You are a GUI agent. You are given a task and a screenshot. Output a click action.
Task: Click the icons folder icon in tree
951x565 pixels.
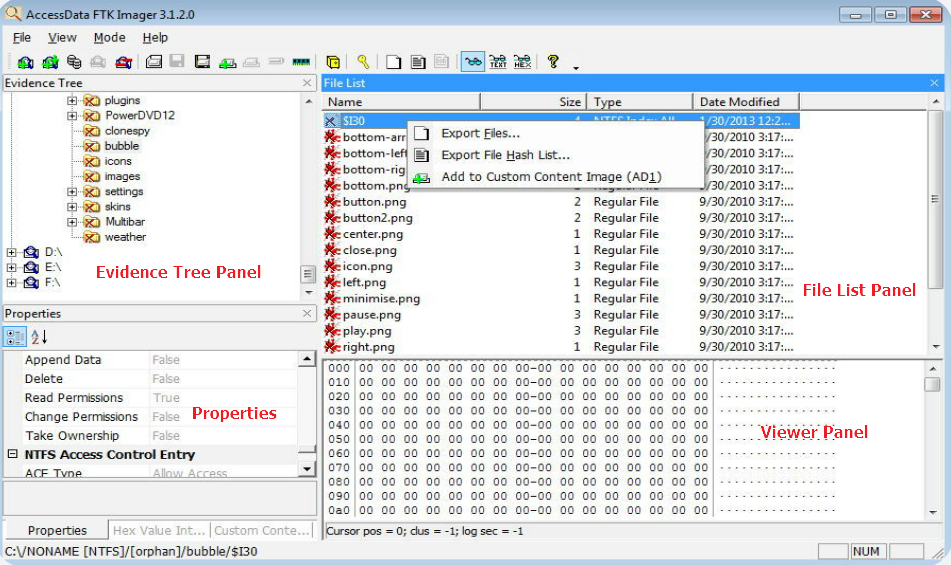(92, 161)
